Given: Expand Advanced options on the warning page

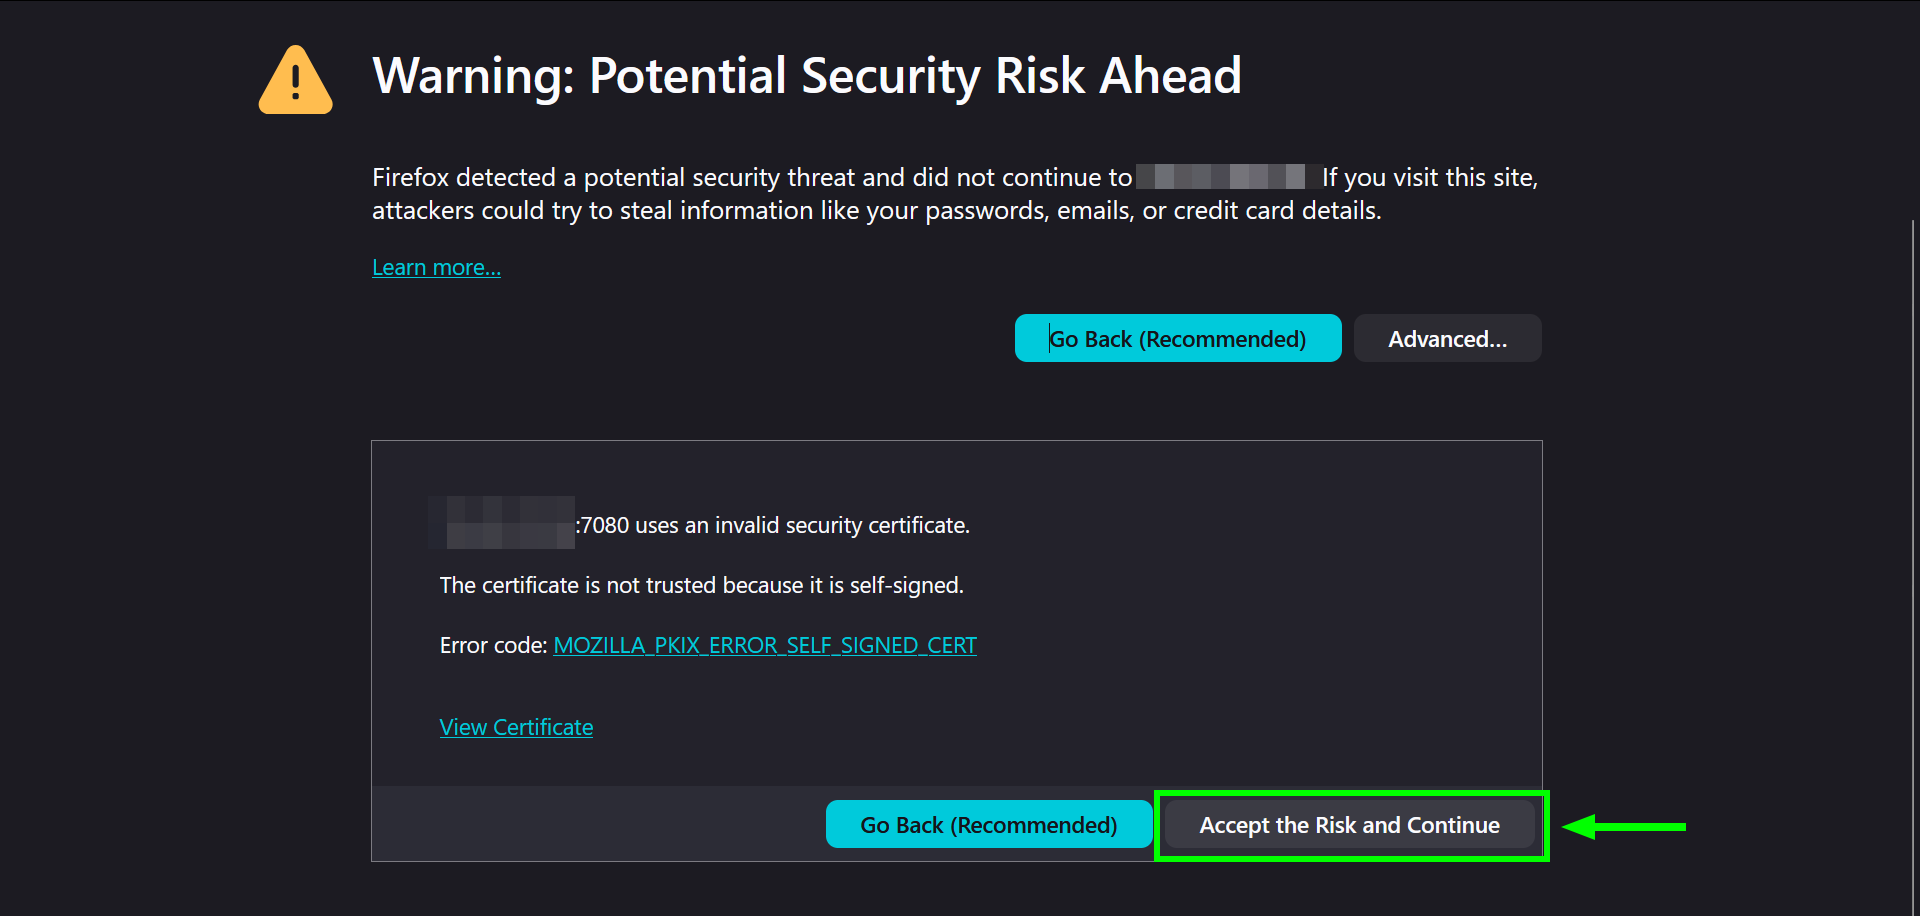Looking at the screenshot, I should coord(1447,338).
